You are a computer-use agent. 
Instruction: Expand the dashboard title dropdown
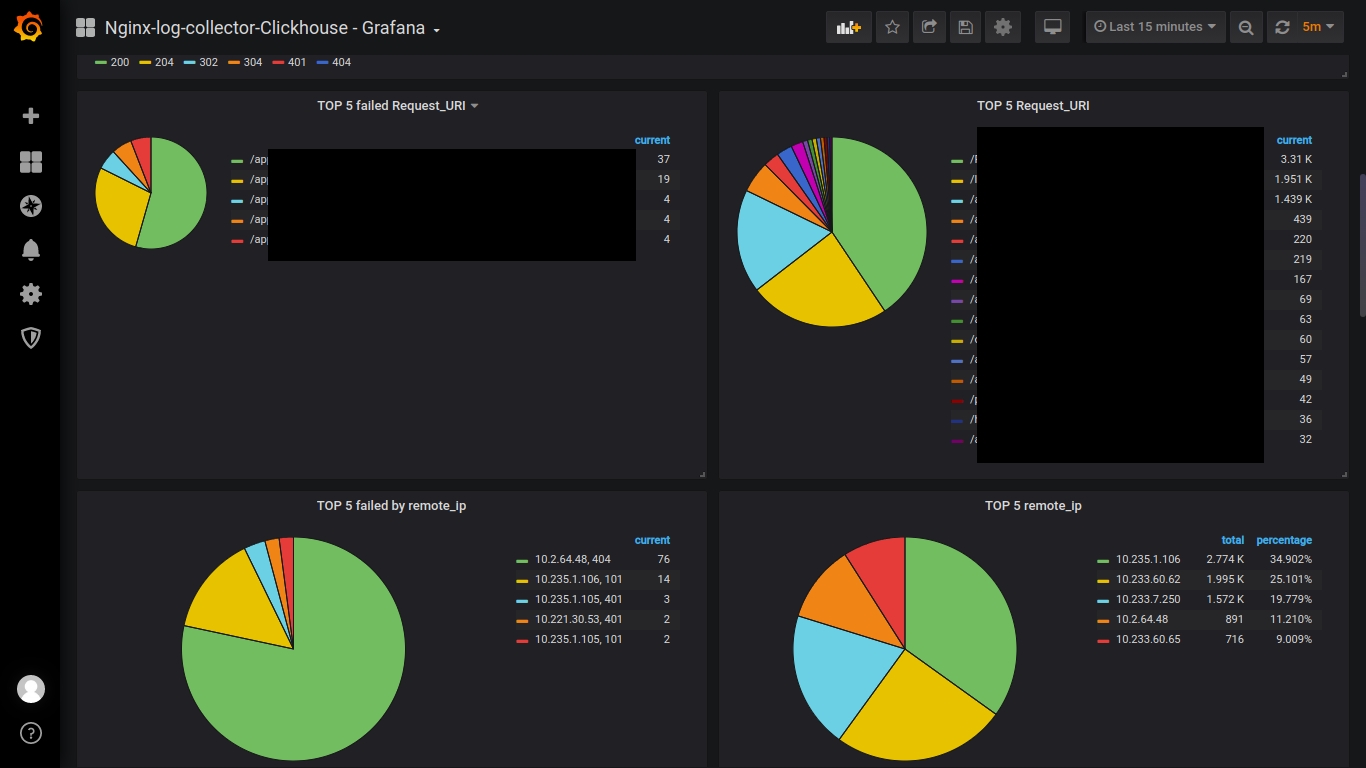(x=437, y=29)
